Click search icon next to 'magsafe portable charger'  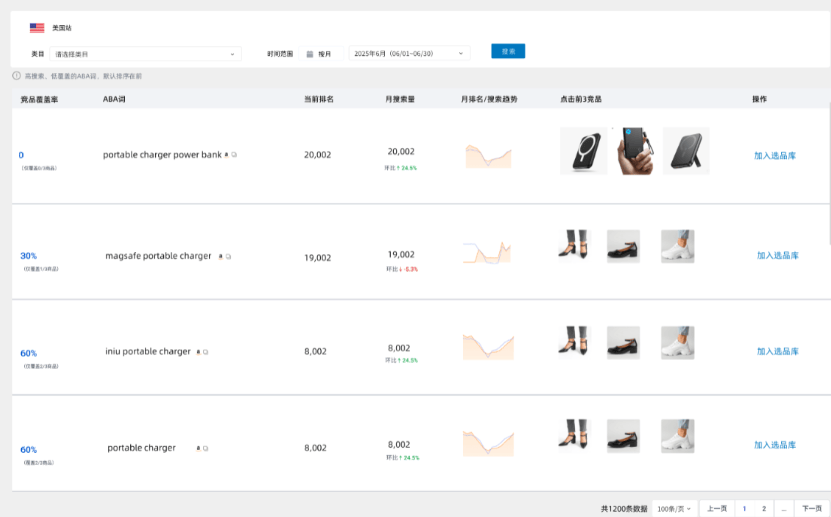click(229, 257)
